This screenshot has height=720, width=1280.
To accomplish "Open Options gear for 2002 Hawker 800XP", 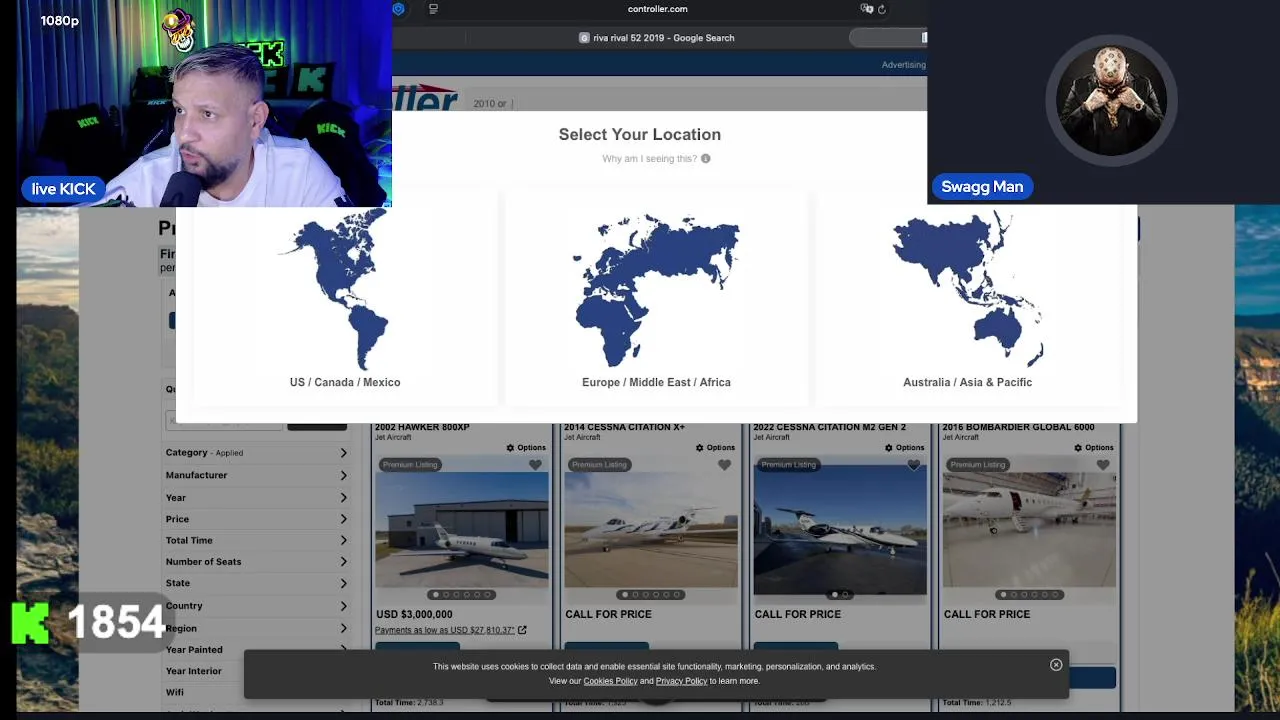I will (x=526, y=448).
